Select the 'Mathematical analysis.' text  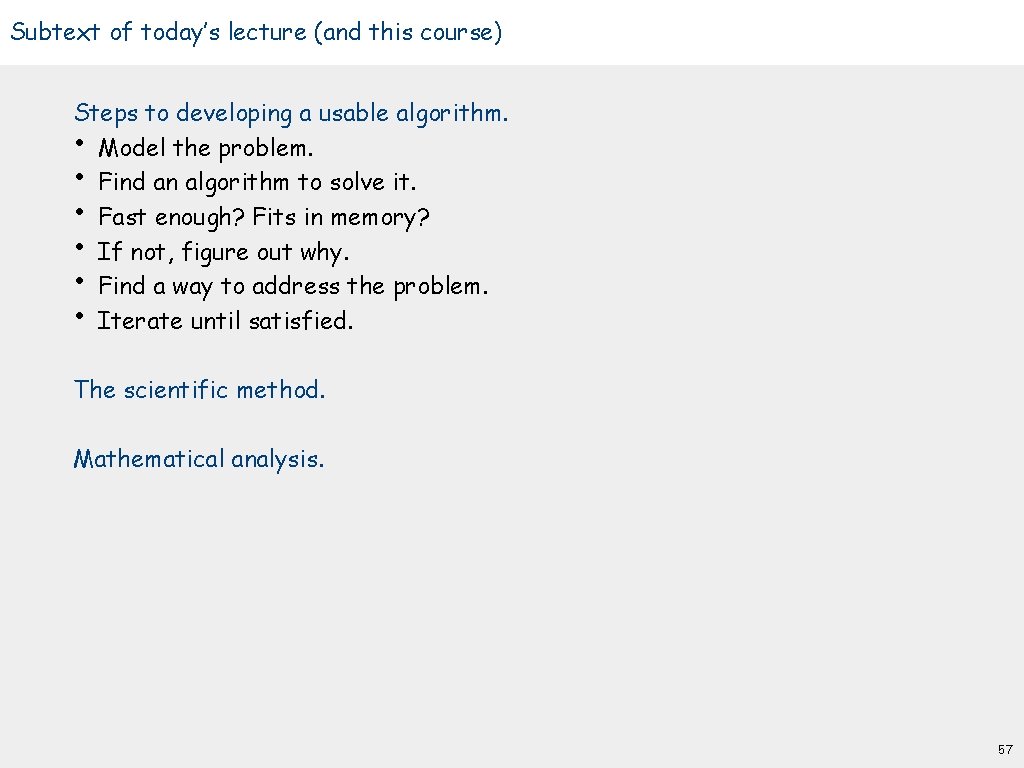(199, 459)
